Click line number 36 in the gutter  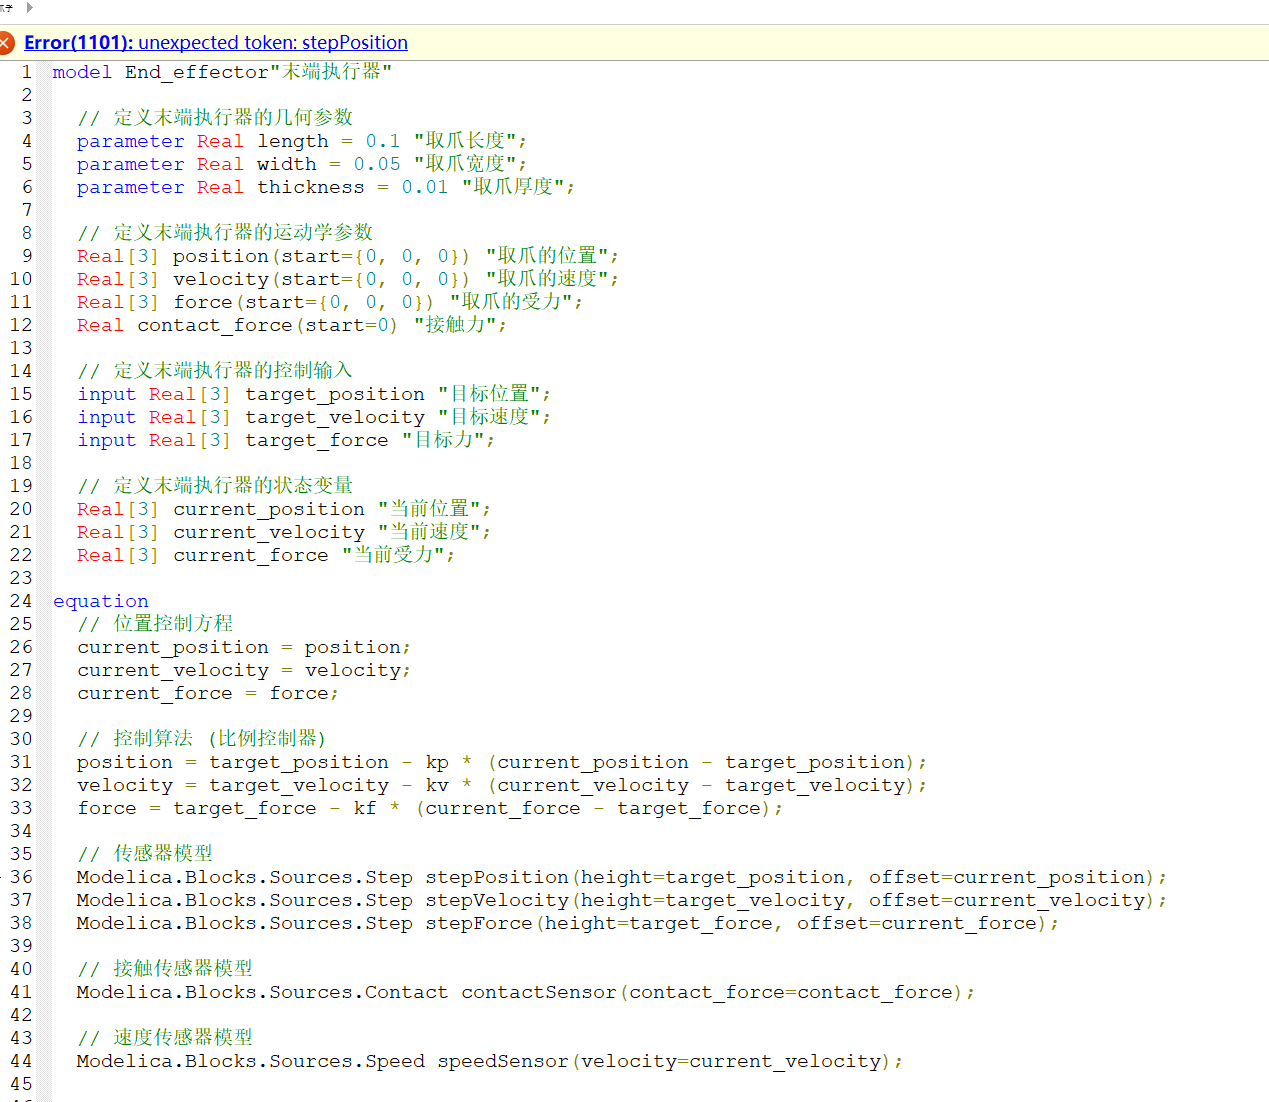[21, 877]
